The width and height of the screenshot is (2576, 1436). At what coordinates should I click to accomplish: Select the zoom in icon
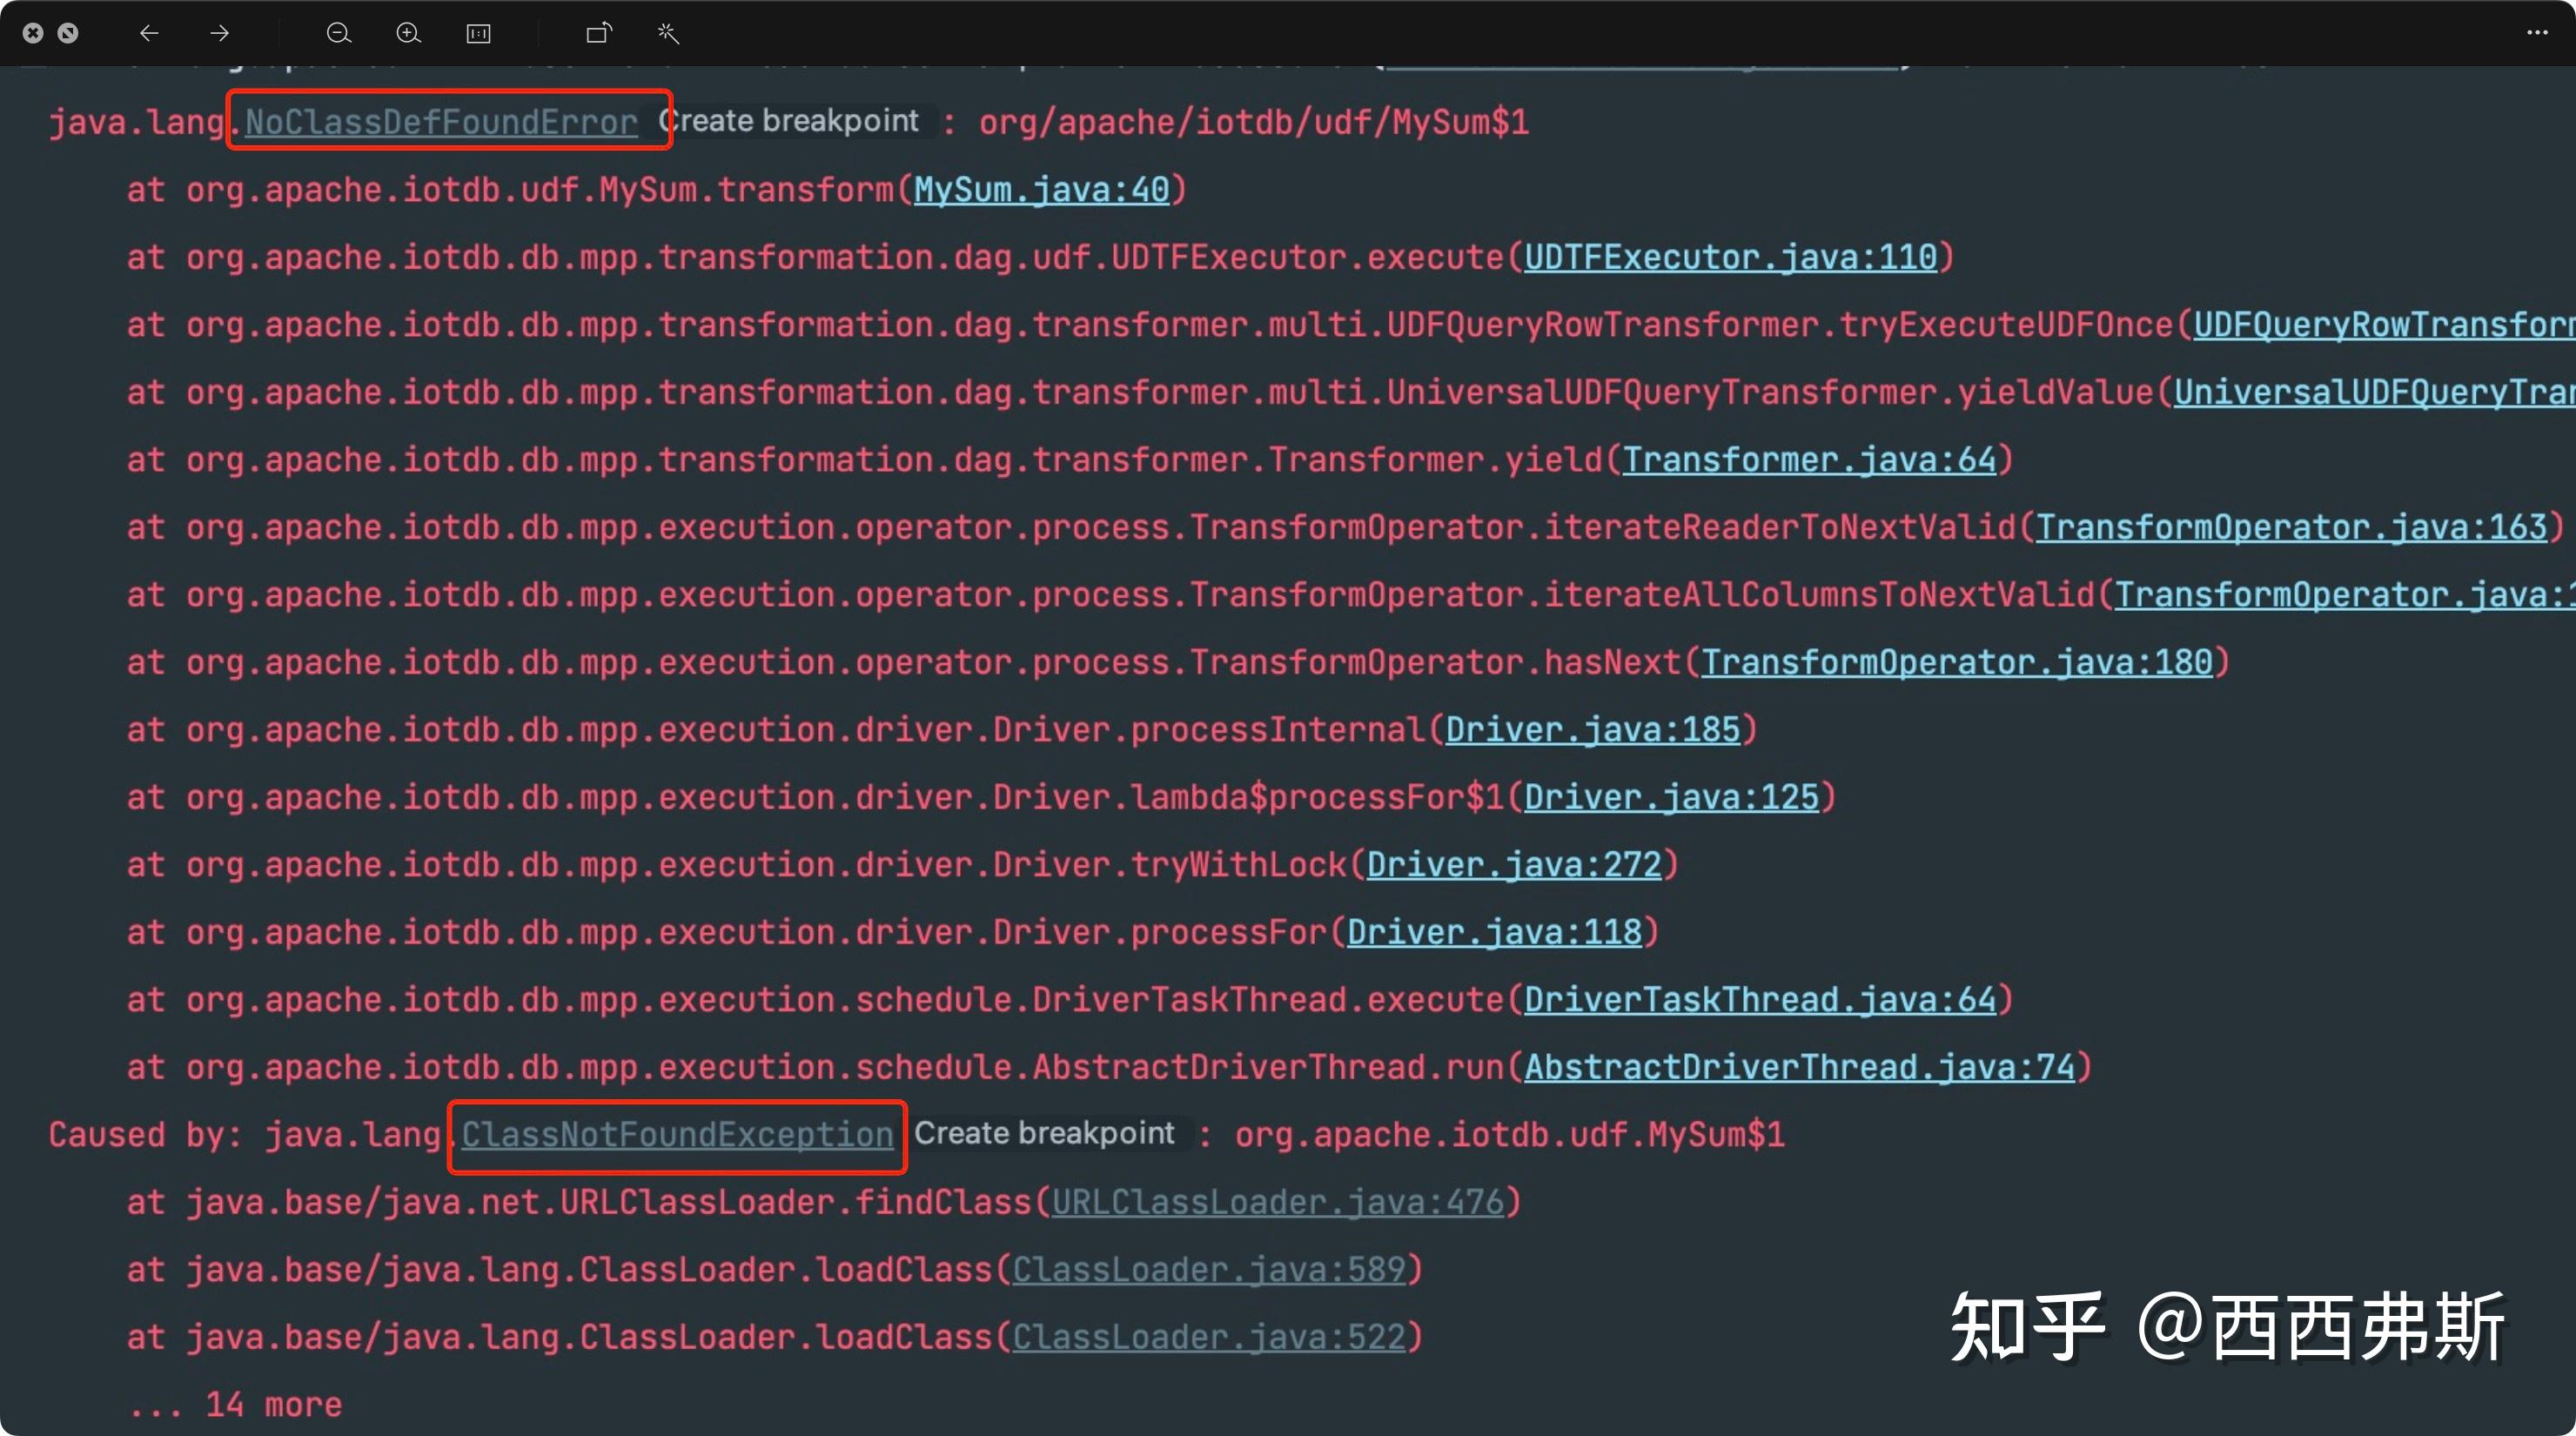(408, 33)
